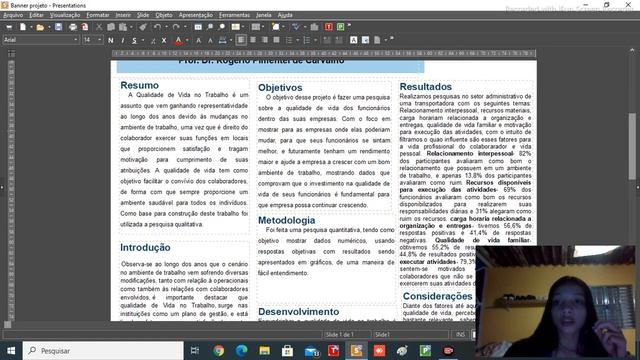The width and height of the screenshot is (640, 360).
Task: Open the Editar menu
Action: 36,15
